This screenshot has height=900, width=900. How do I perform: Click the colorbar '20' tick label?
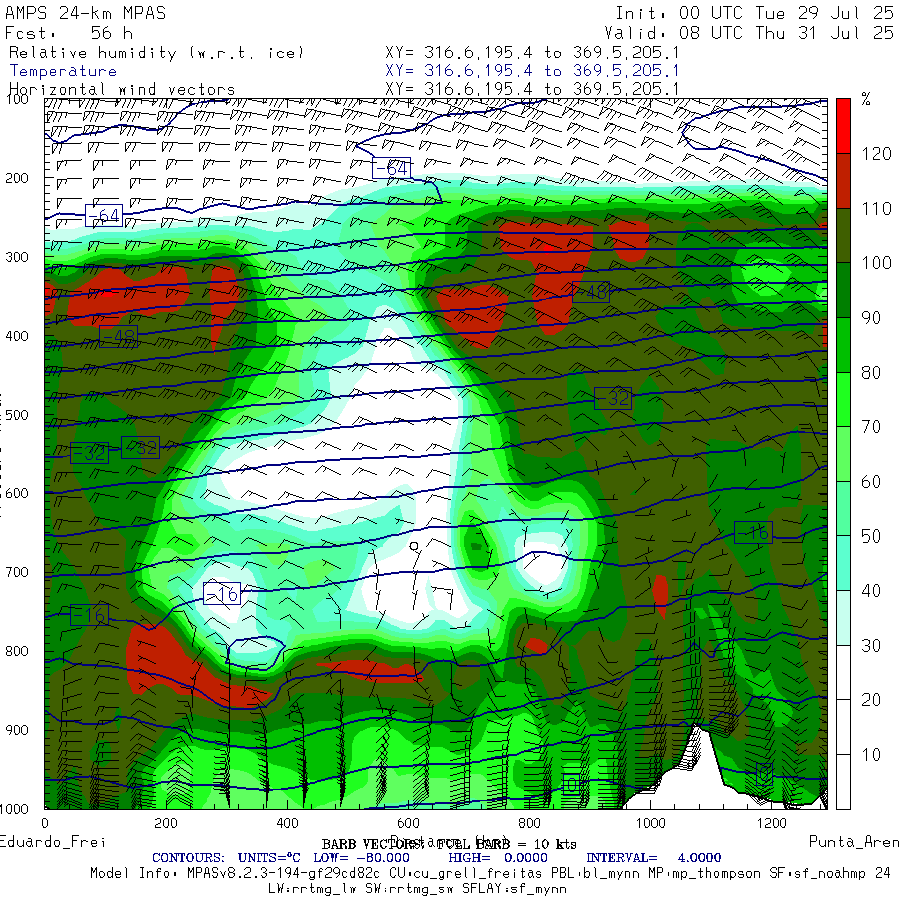click(x=871, y=700)
